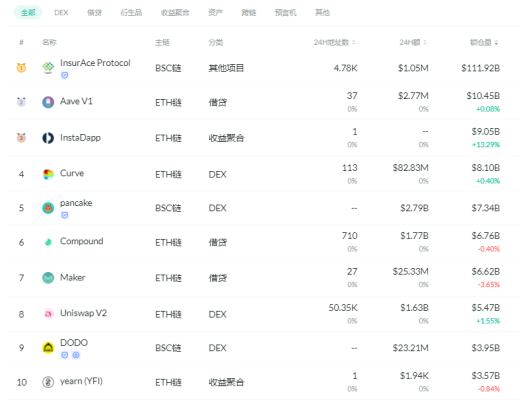This screenshot has height=400, width=520.
Task: Click the 710 address count for Compound
Action: [x=350, y=236]
